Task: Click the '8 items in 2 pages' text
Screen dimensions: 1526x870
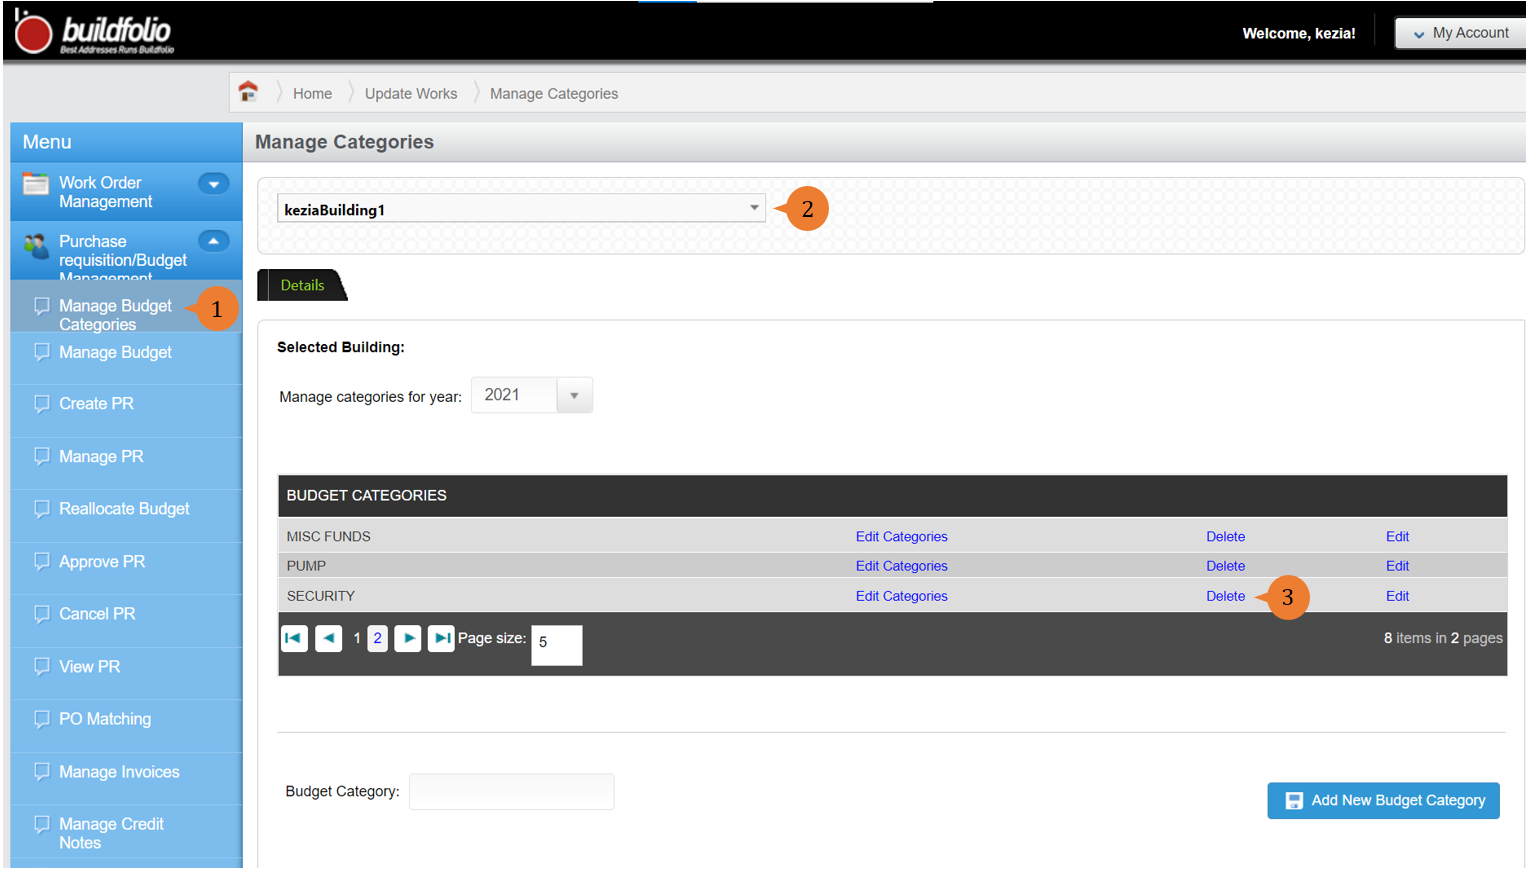Action: point(1443,638)
